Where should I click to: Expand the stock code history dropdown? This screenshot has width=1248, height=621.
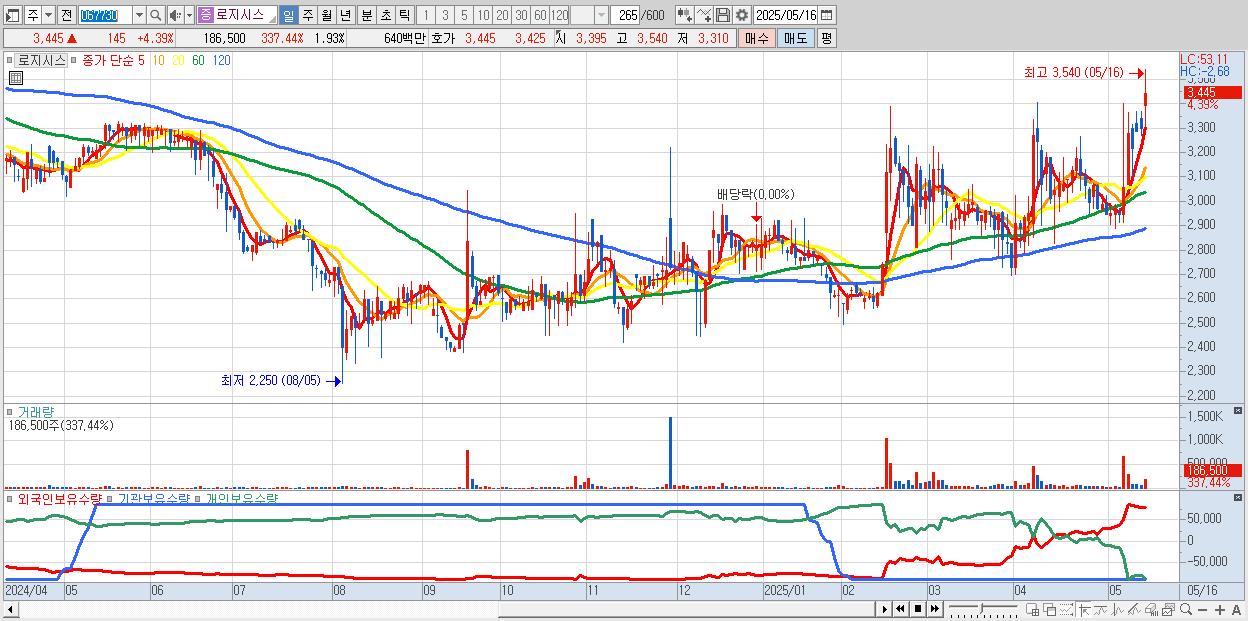pyautogui.click(x=139, y=15)
